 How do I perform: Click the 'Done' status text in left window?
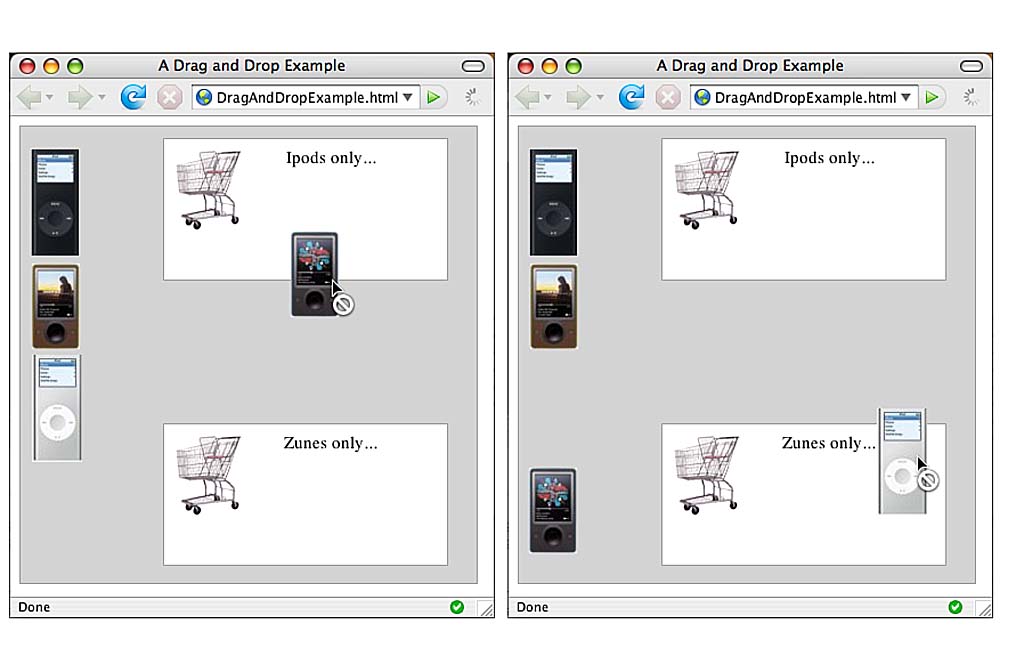click(x=34, y=607)
